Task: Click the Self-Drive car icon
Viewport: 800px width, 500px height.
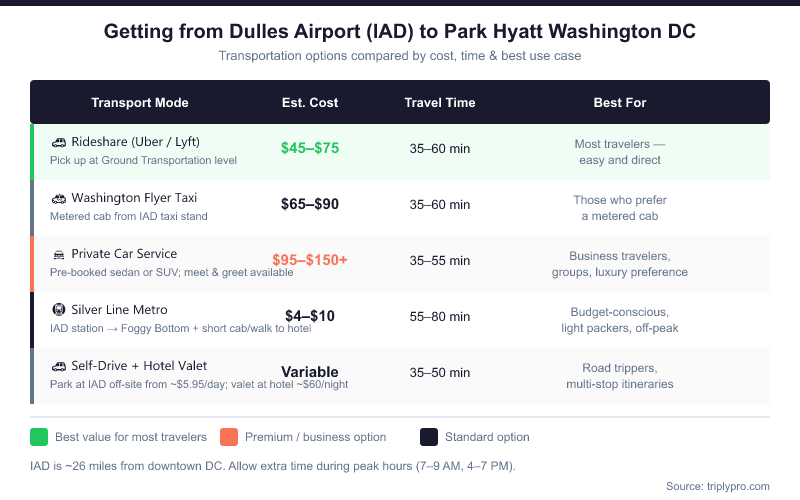Action: click(x=59, y=366)
